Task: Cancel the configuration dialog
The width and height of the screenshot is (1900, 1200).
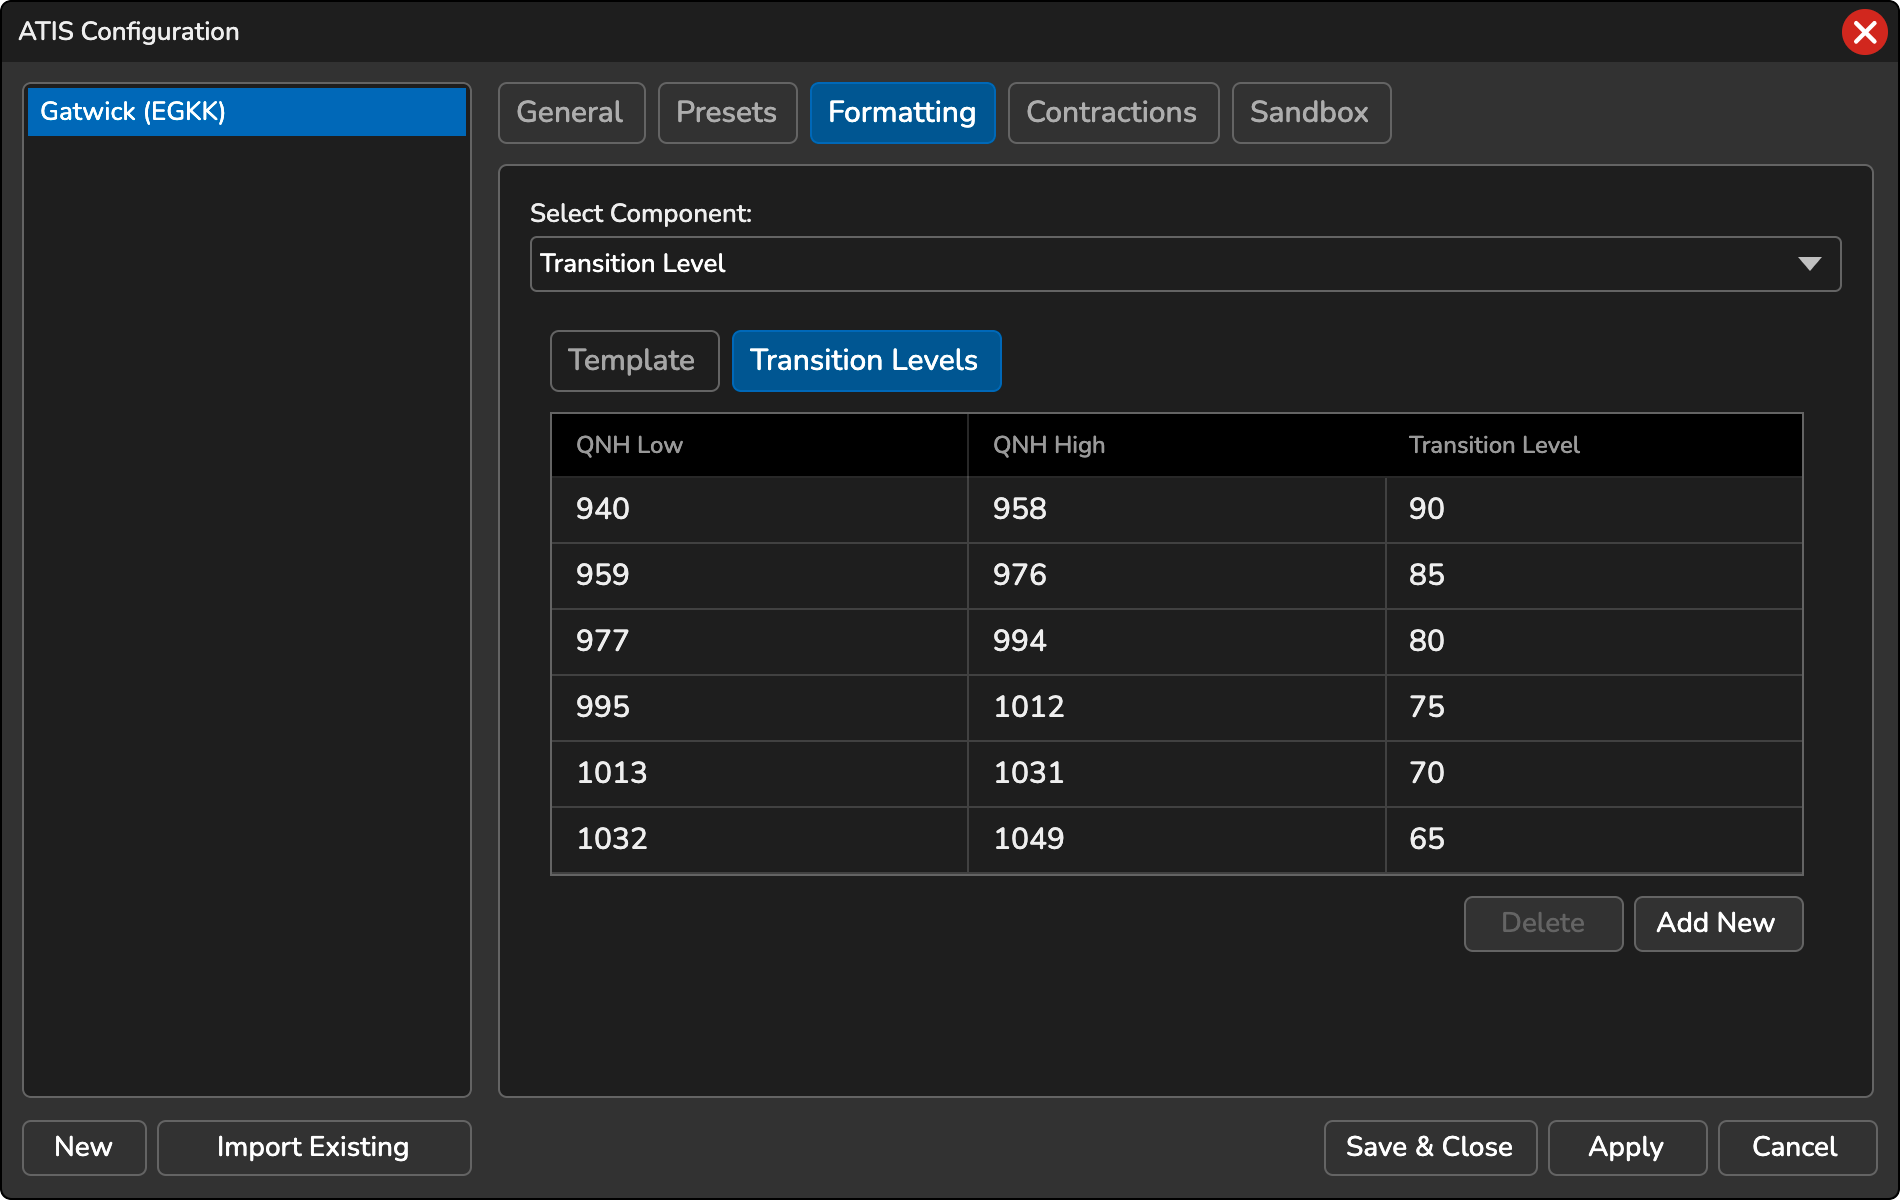Action: pyautogui.click(x=1795, y=1147)
